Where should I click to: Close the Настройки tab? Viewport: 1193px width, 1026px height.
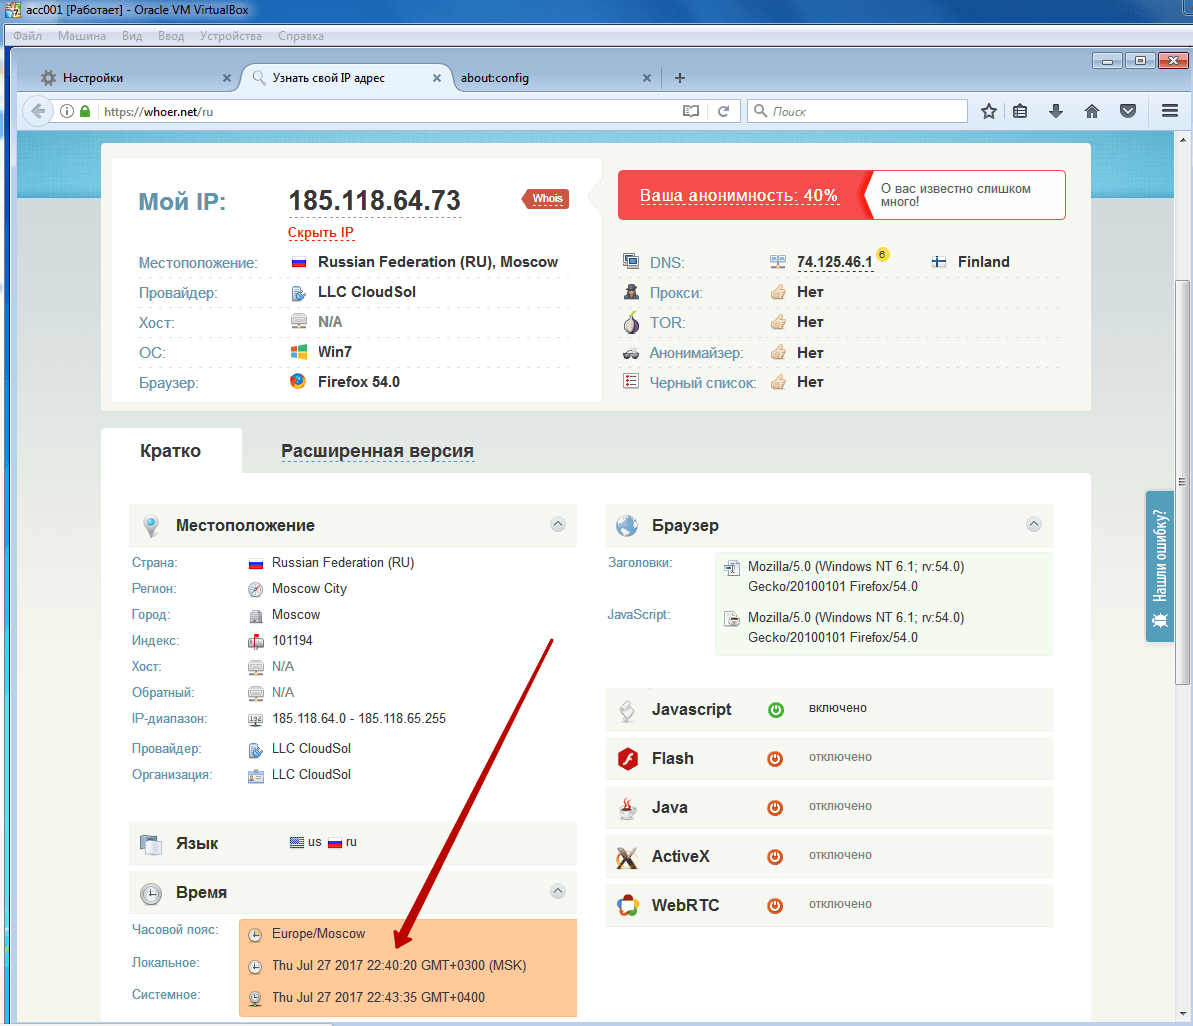tap(227, 78)
